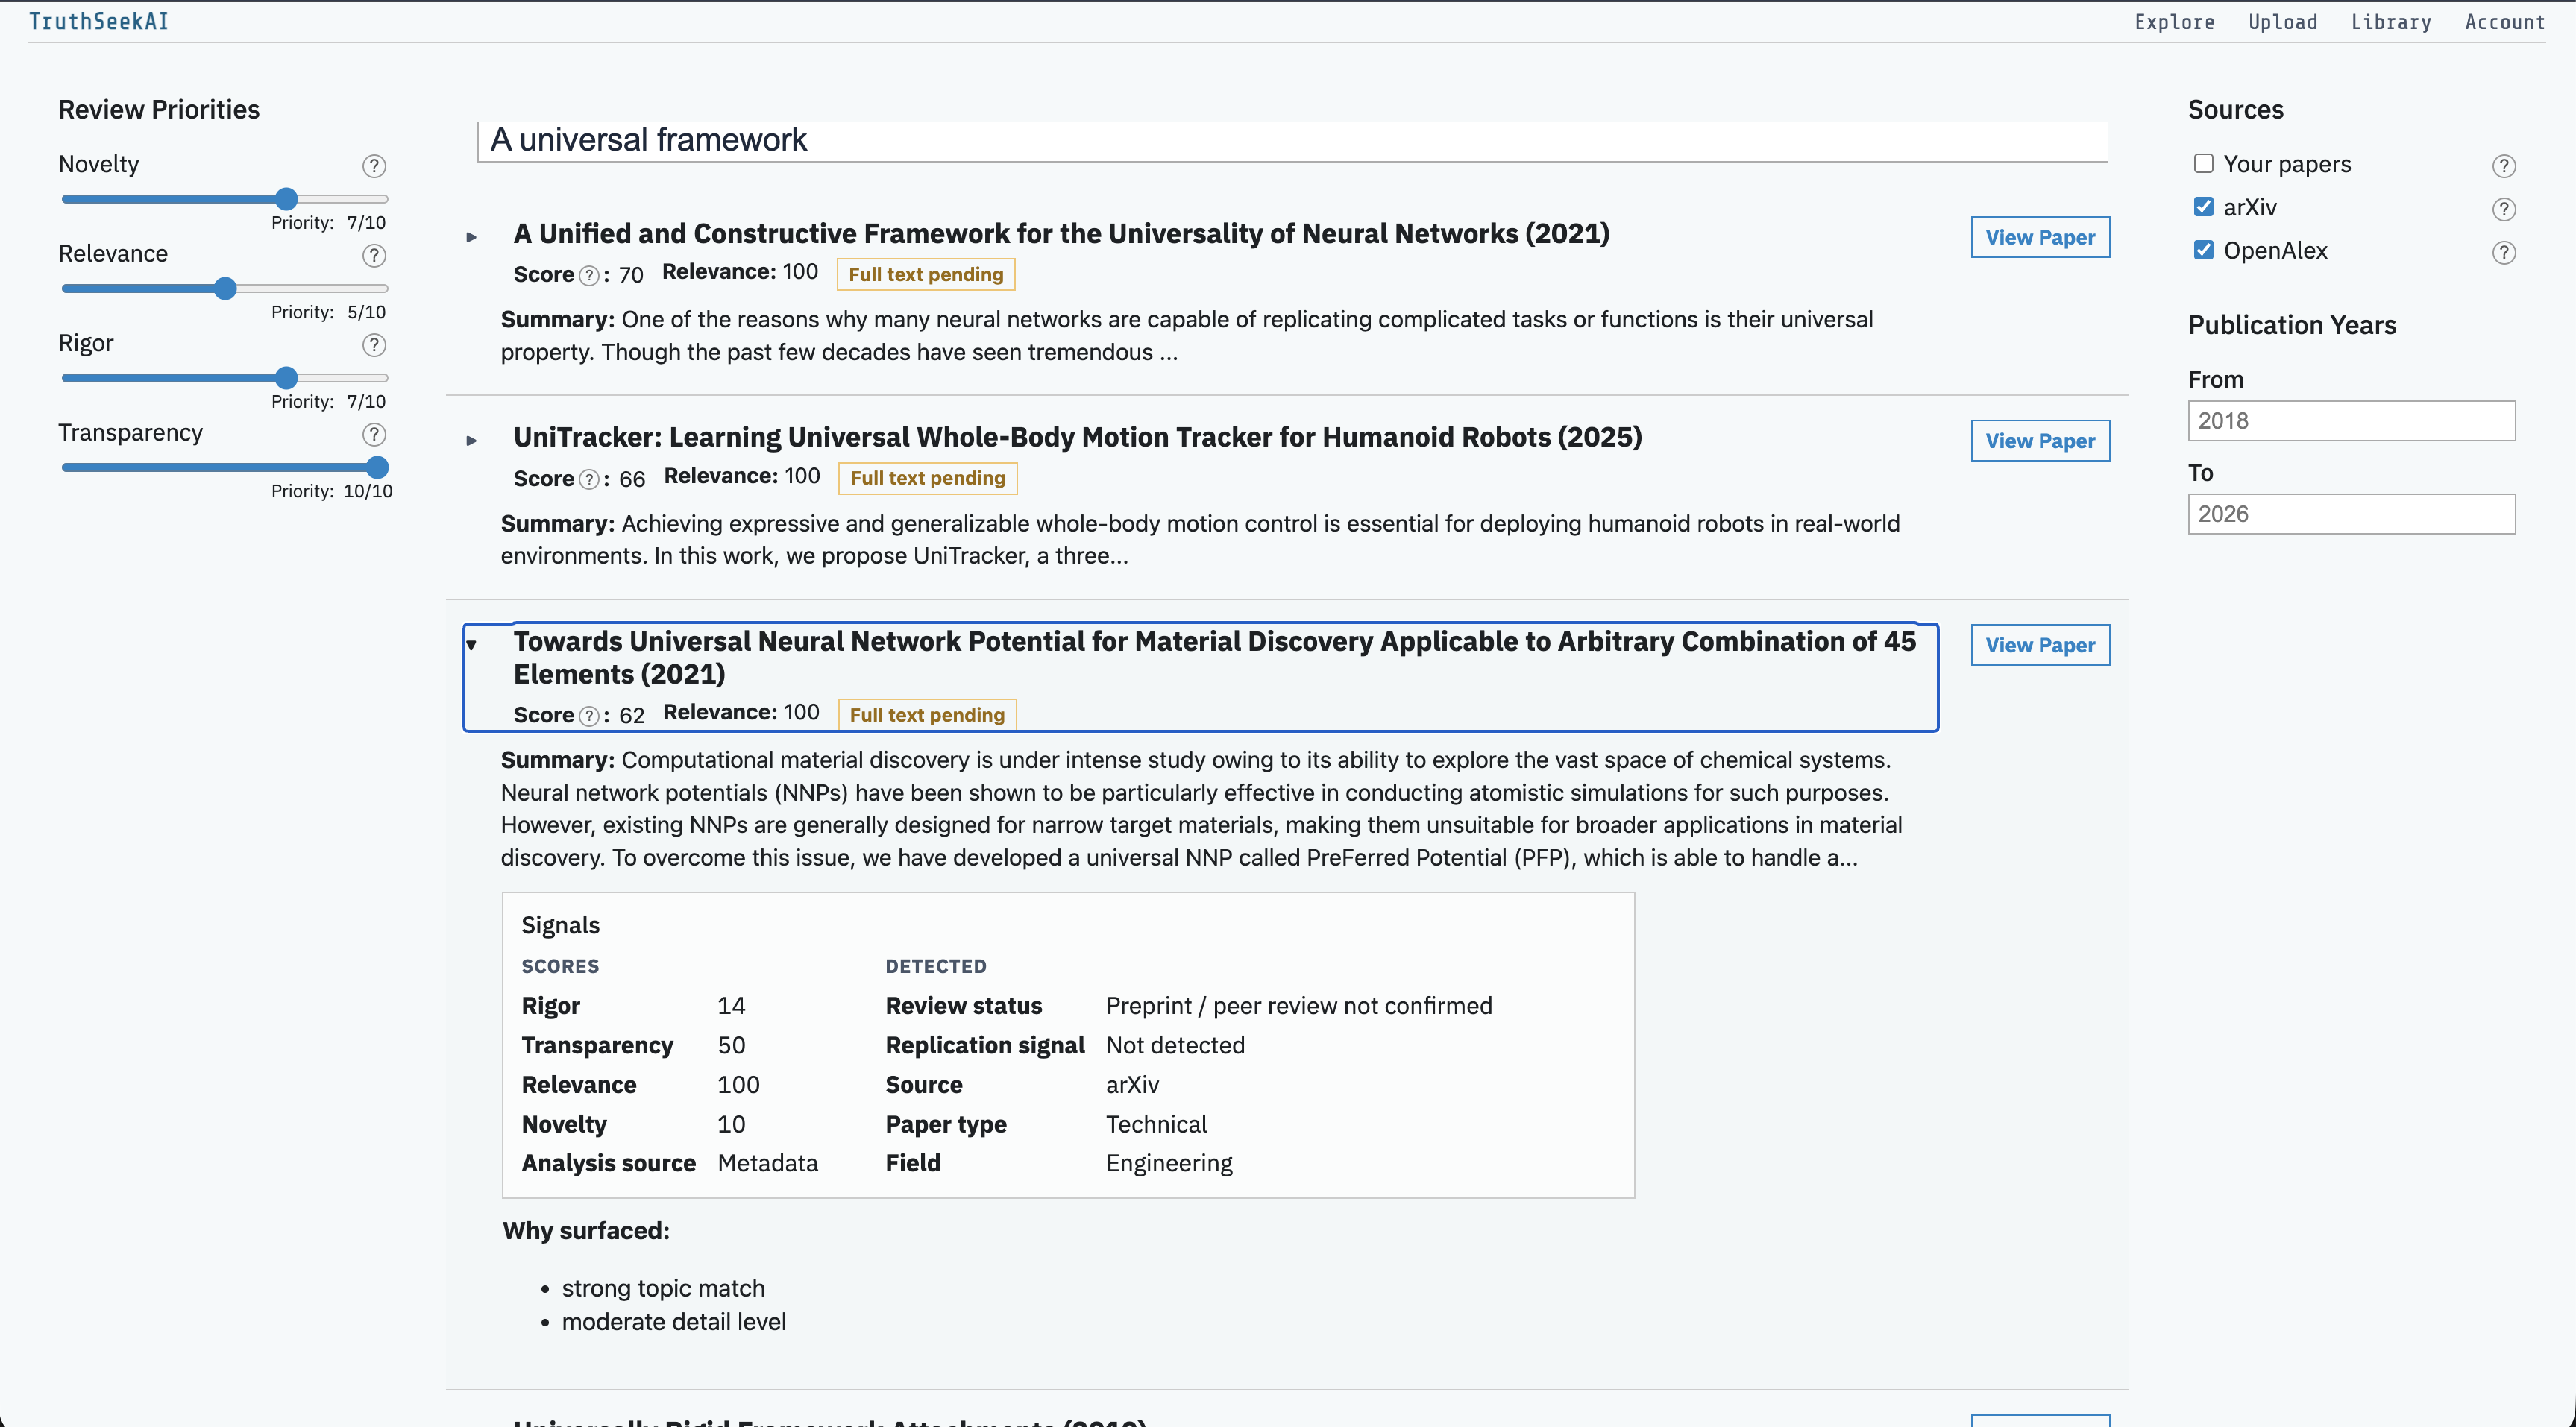Click Full text pending badge on Neural Network Potential paper

927,715
